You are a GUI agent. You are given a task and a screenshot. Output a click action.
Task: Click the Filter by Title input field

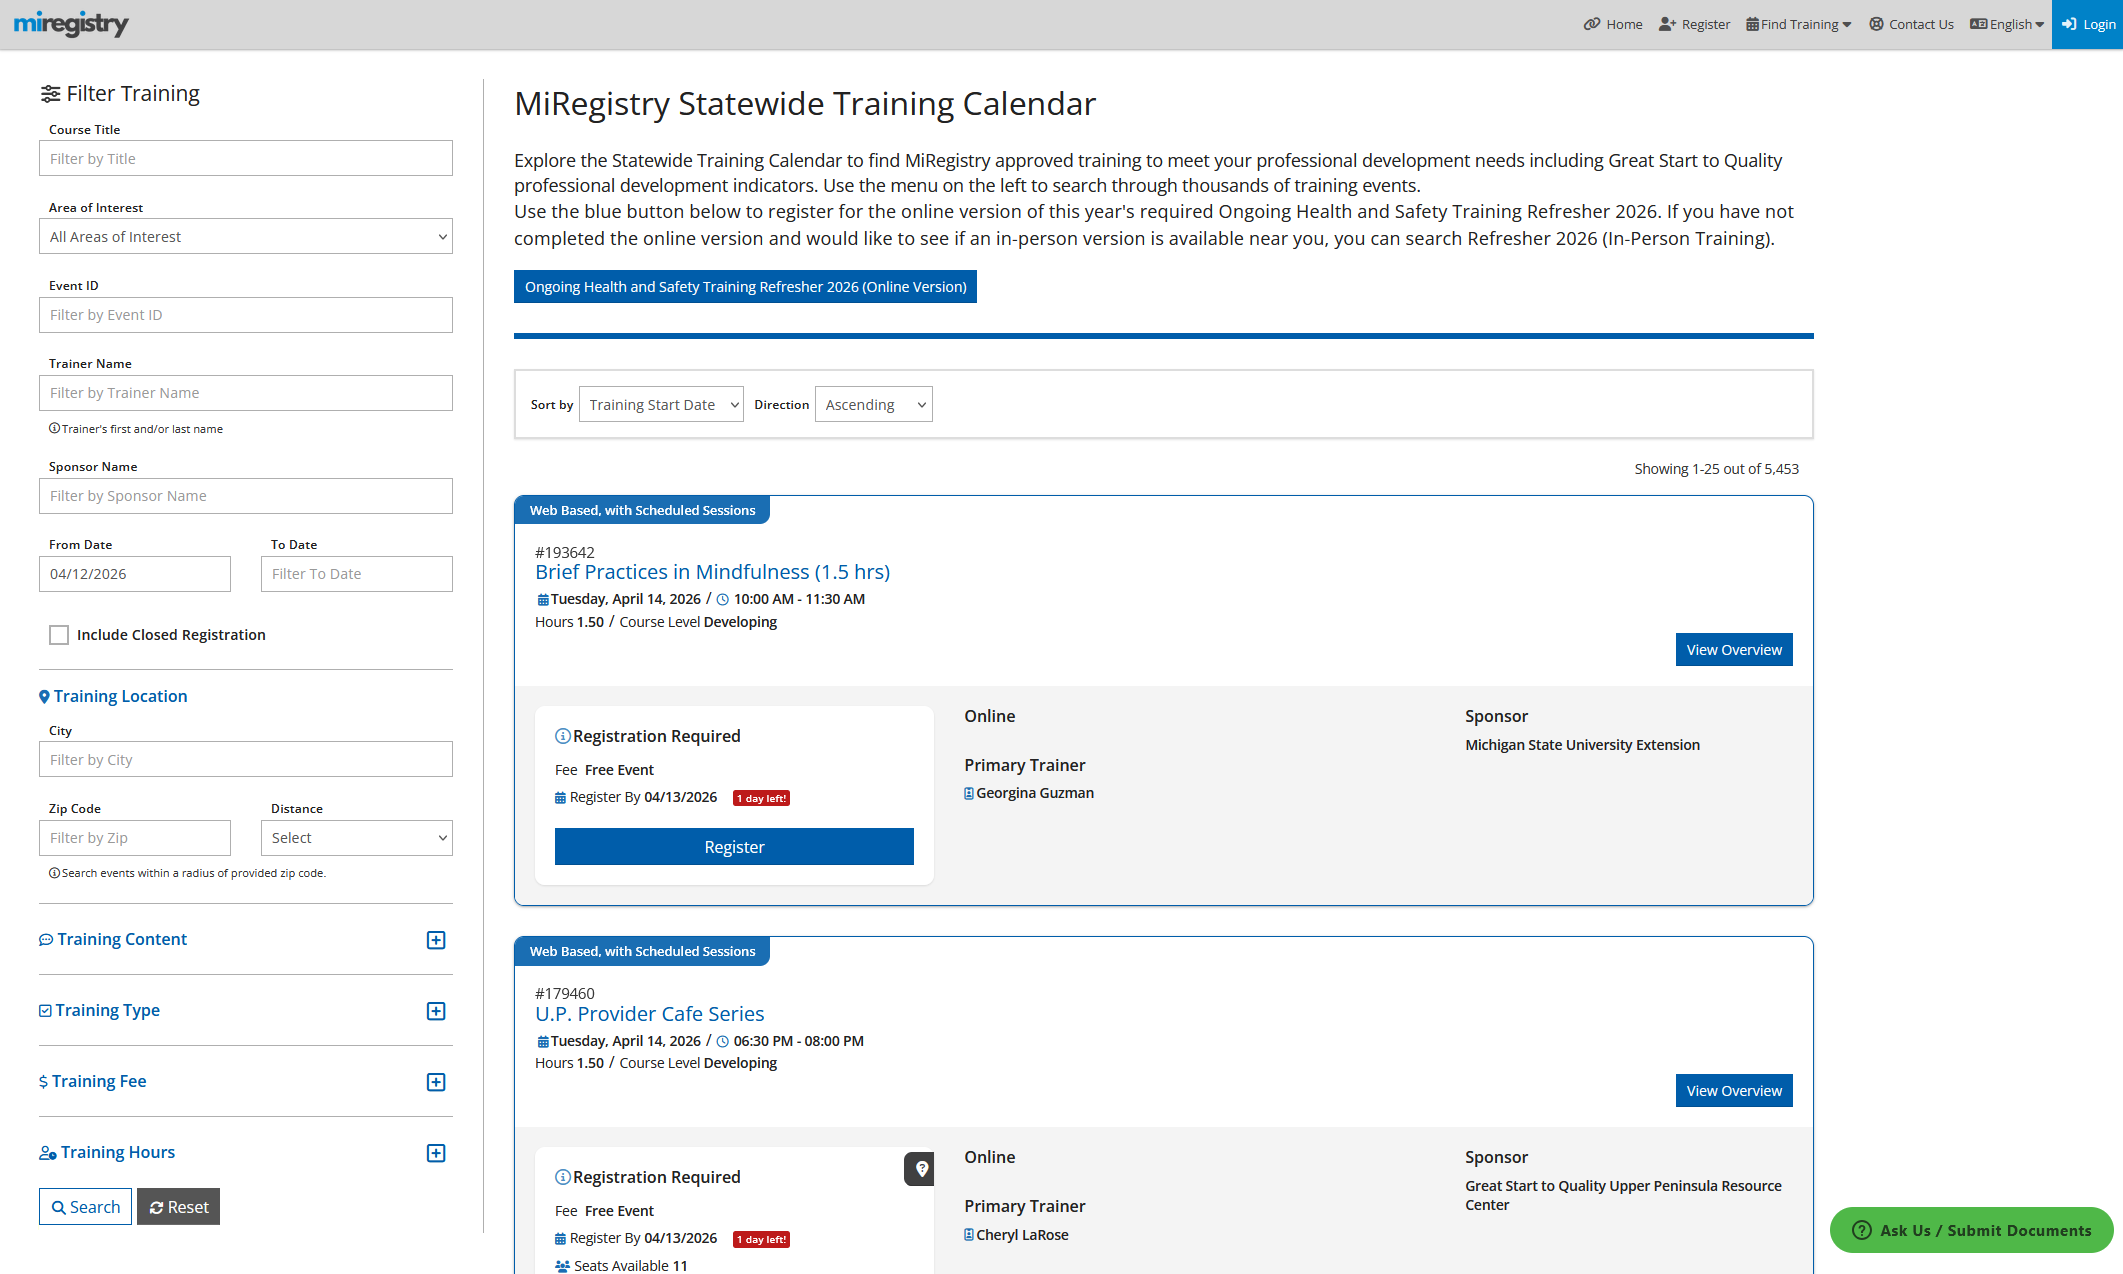[245, 158]
